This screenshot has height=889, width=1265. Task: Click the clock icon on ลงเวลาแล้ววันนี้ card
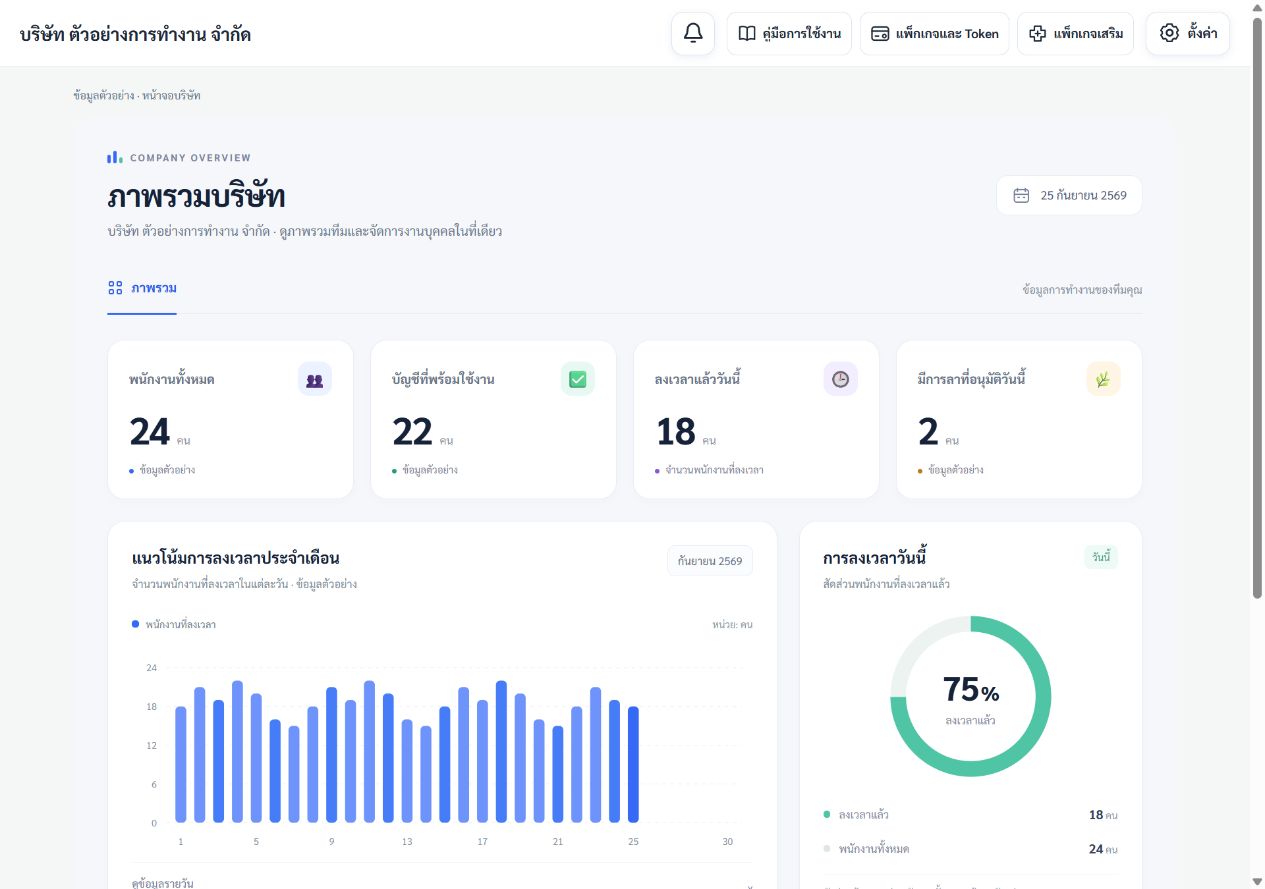pos(841,379)
